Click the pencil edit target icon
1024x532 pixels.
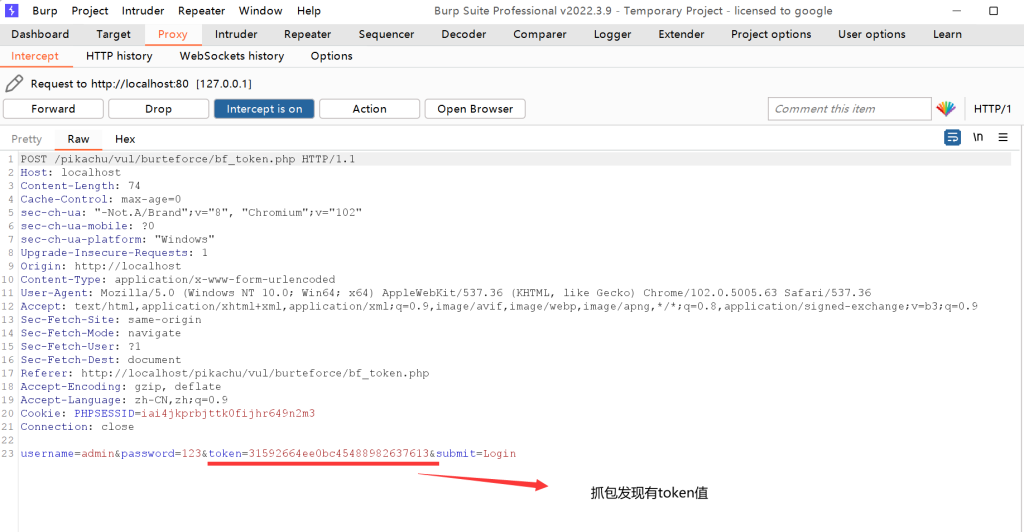(14, 84)
